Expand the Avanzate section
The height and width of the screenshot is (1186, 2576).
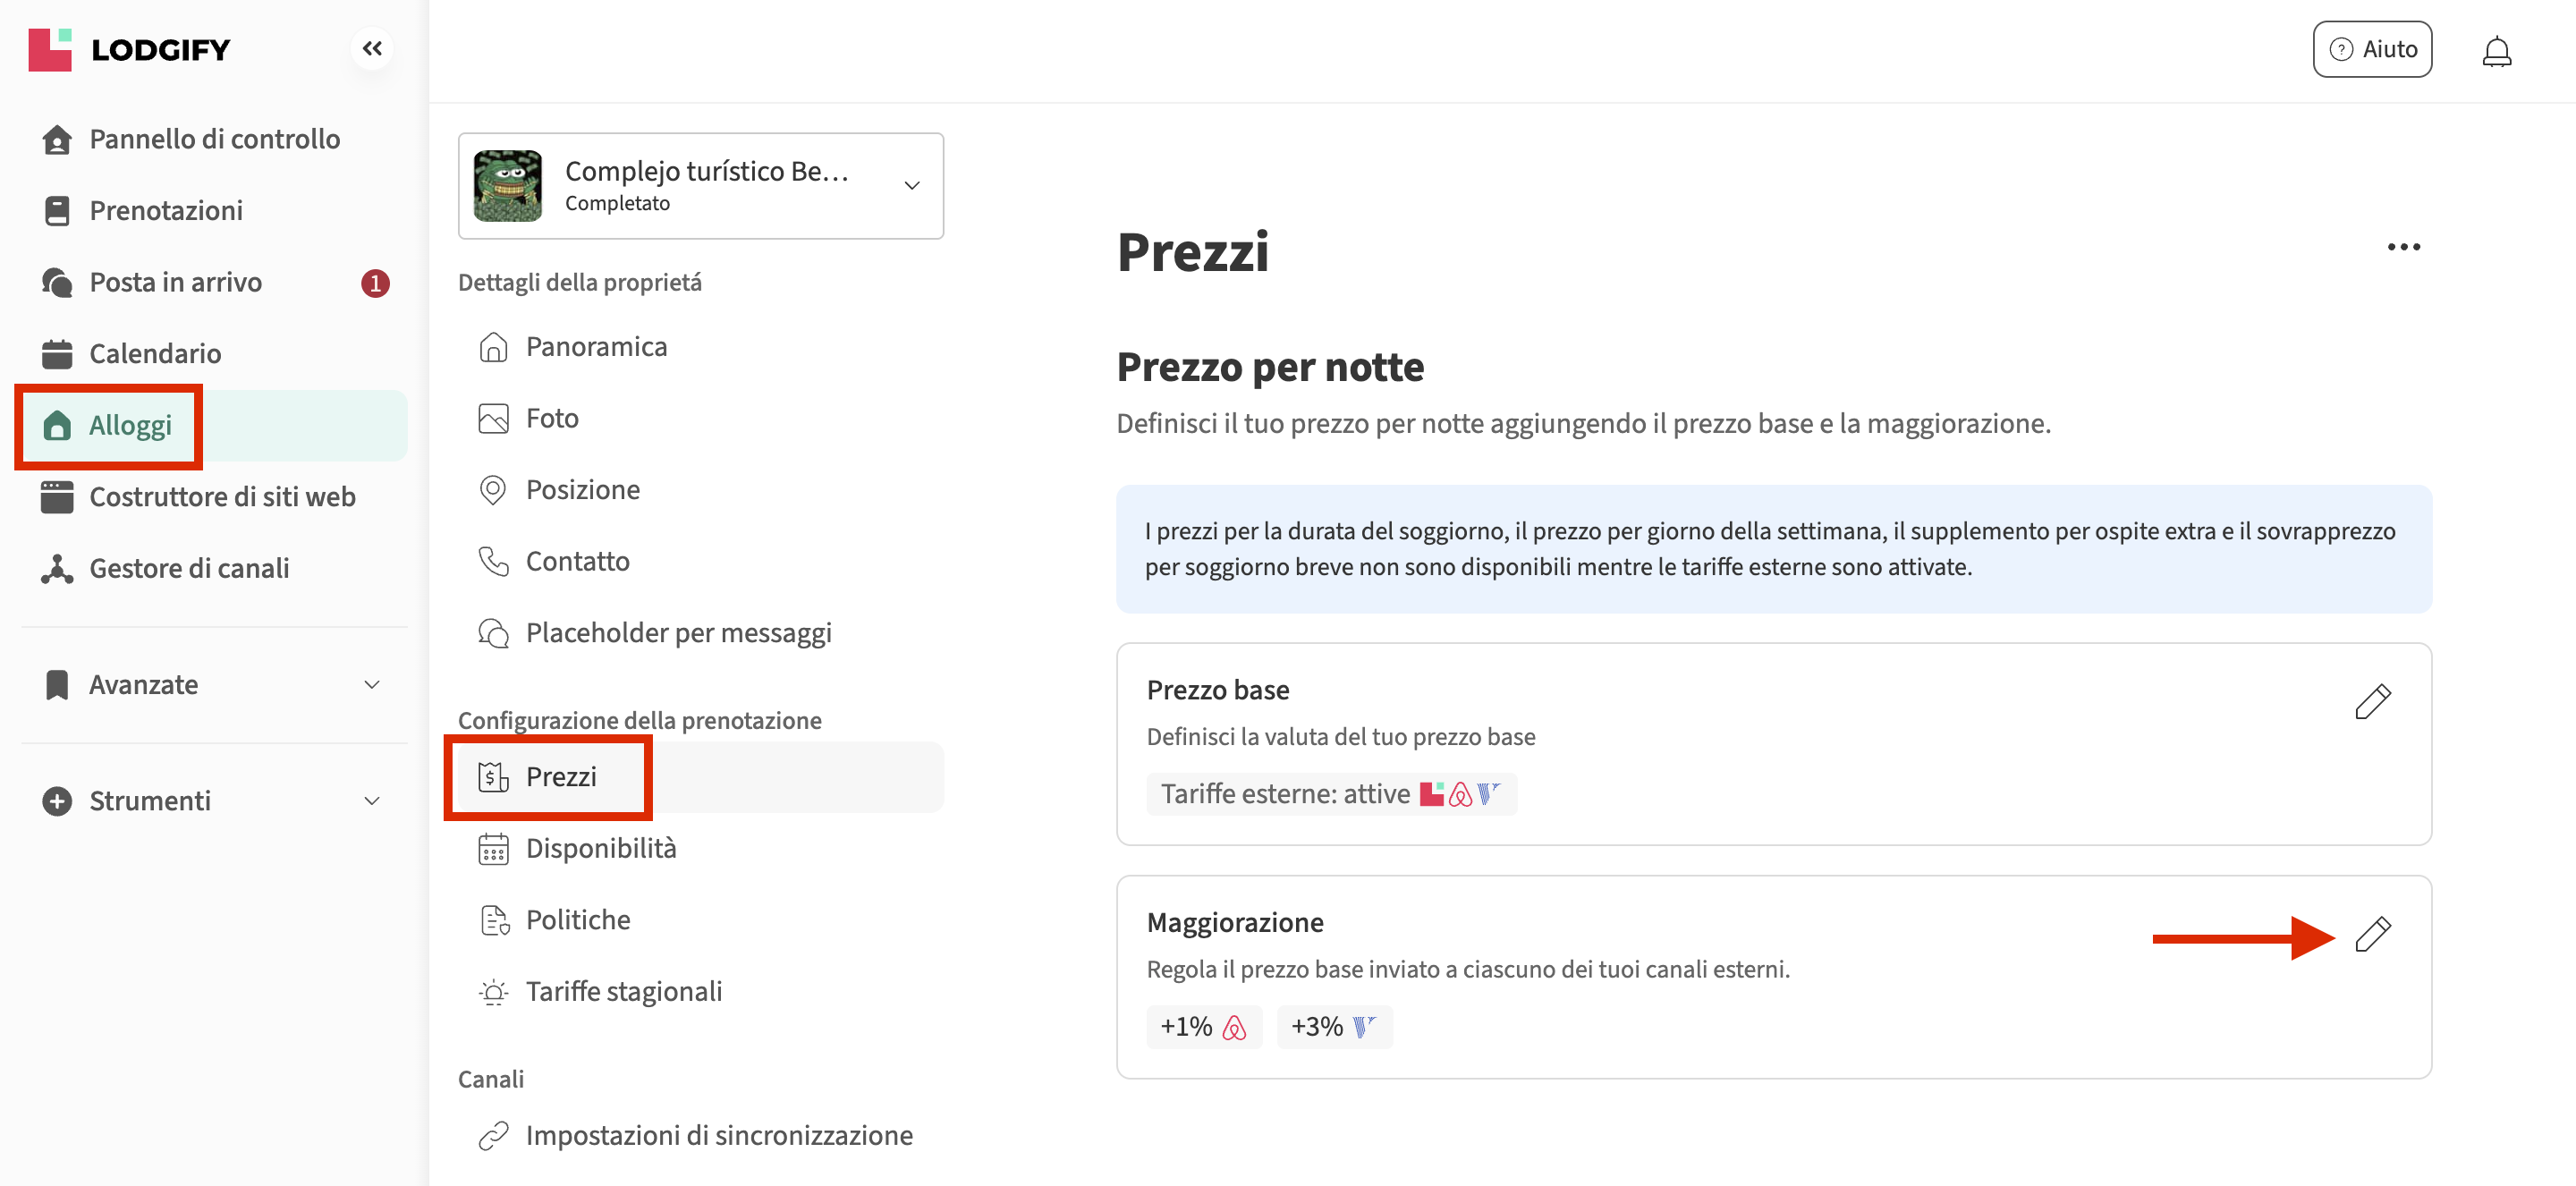click(212, 685)
